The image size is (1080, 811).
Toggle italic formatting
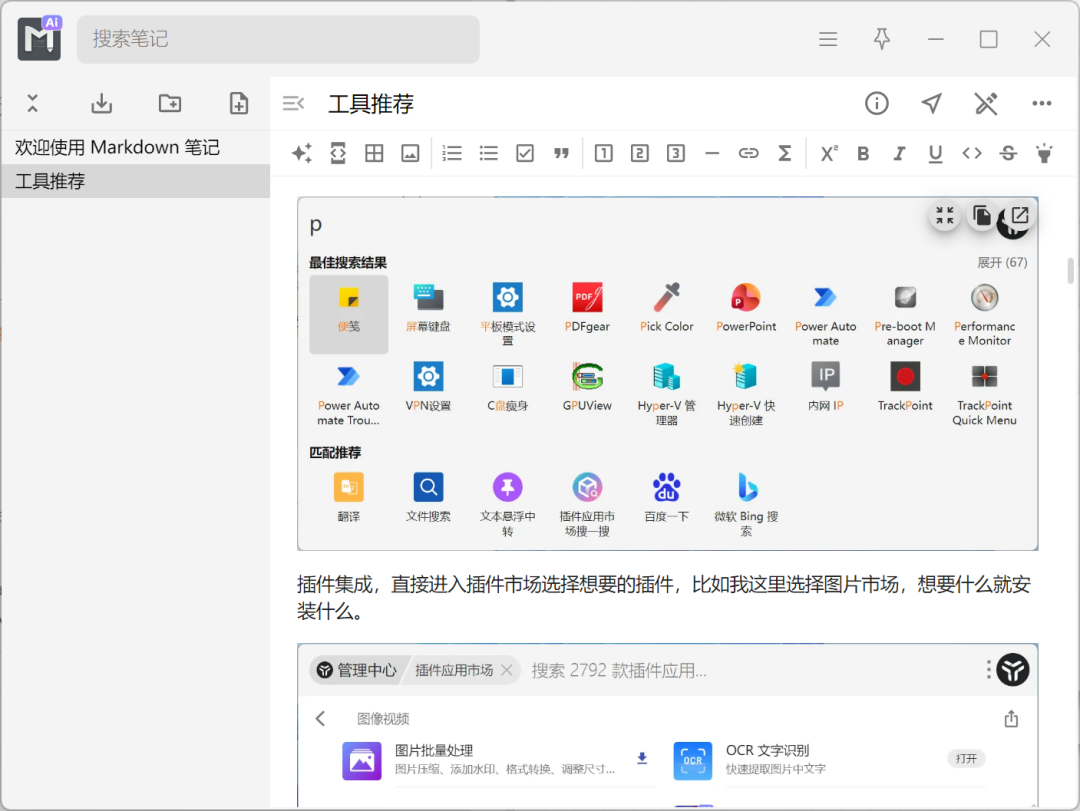(899, 153)
